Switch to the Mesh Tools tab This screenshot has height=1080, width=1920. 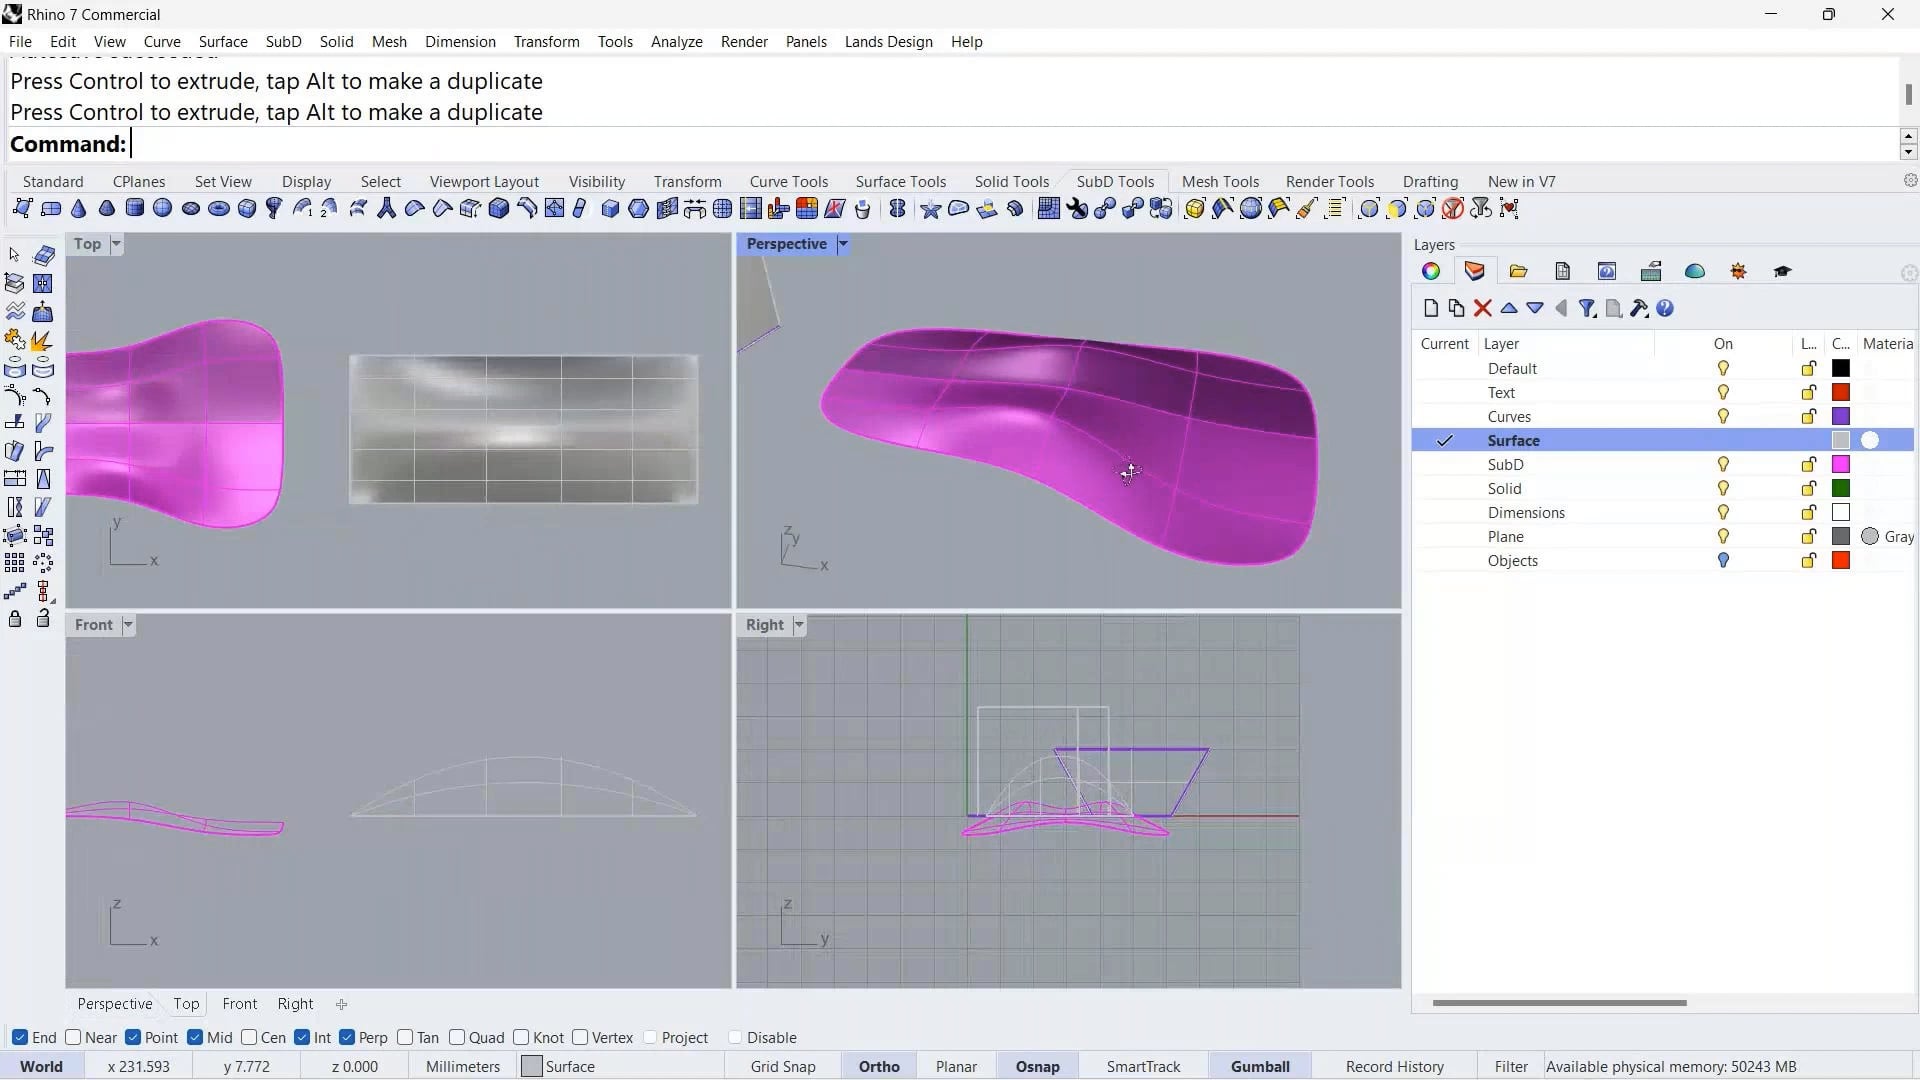1221,181
